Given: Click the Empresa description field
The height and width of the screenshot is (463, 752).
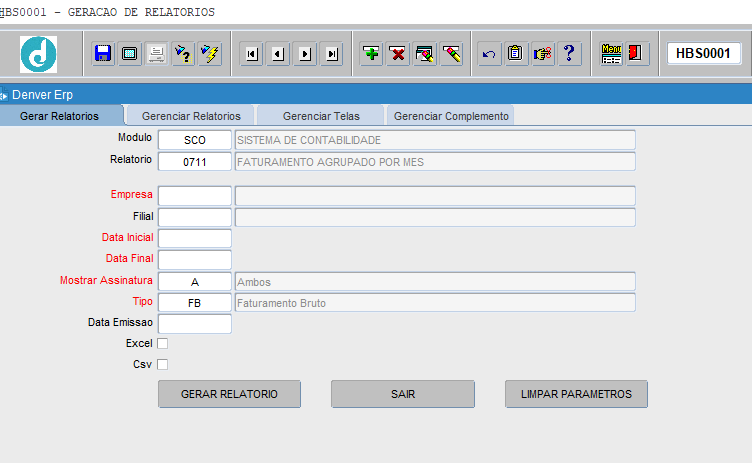Looking at the screenshot, I should tap(435, 196).
